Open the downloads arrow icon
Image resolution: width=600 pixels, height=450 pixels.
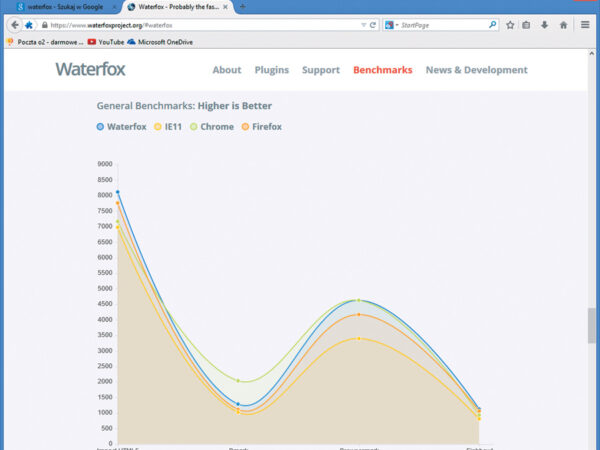click(x=544, y=25)
